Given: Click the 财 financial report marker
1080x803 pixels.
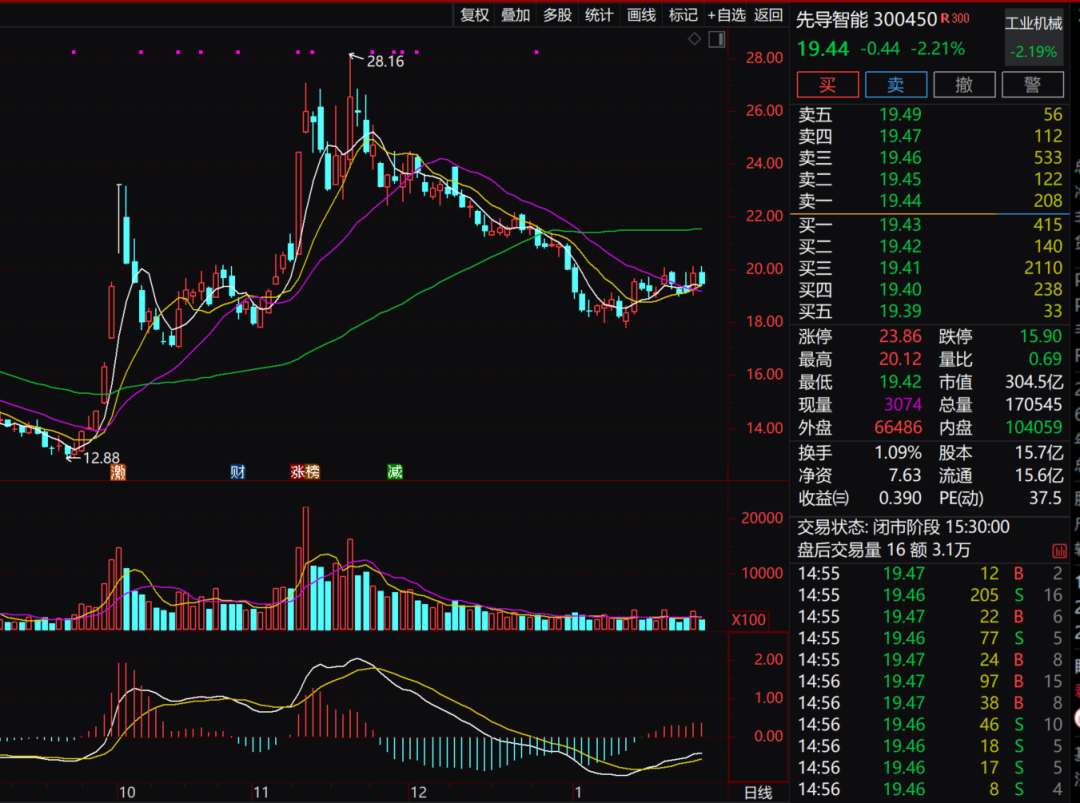Looking at the screenshot, I should click(x=237, y=472).
